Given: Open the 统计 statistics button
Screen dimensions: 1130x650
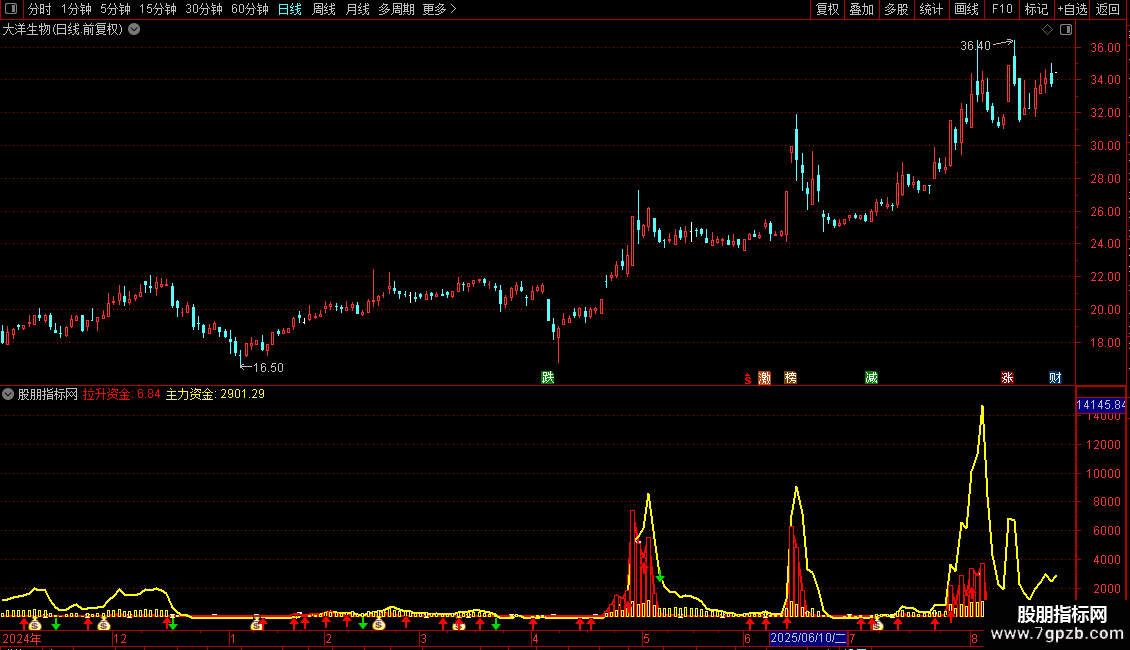Looking at the screenshot, I should pyautogui.click(x=930, y=9).
